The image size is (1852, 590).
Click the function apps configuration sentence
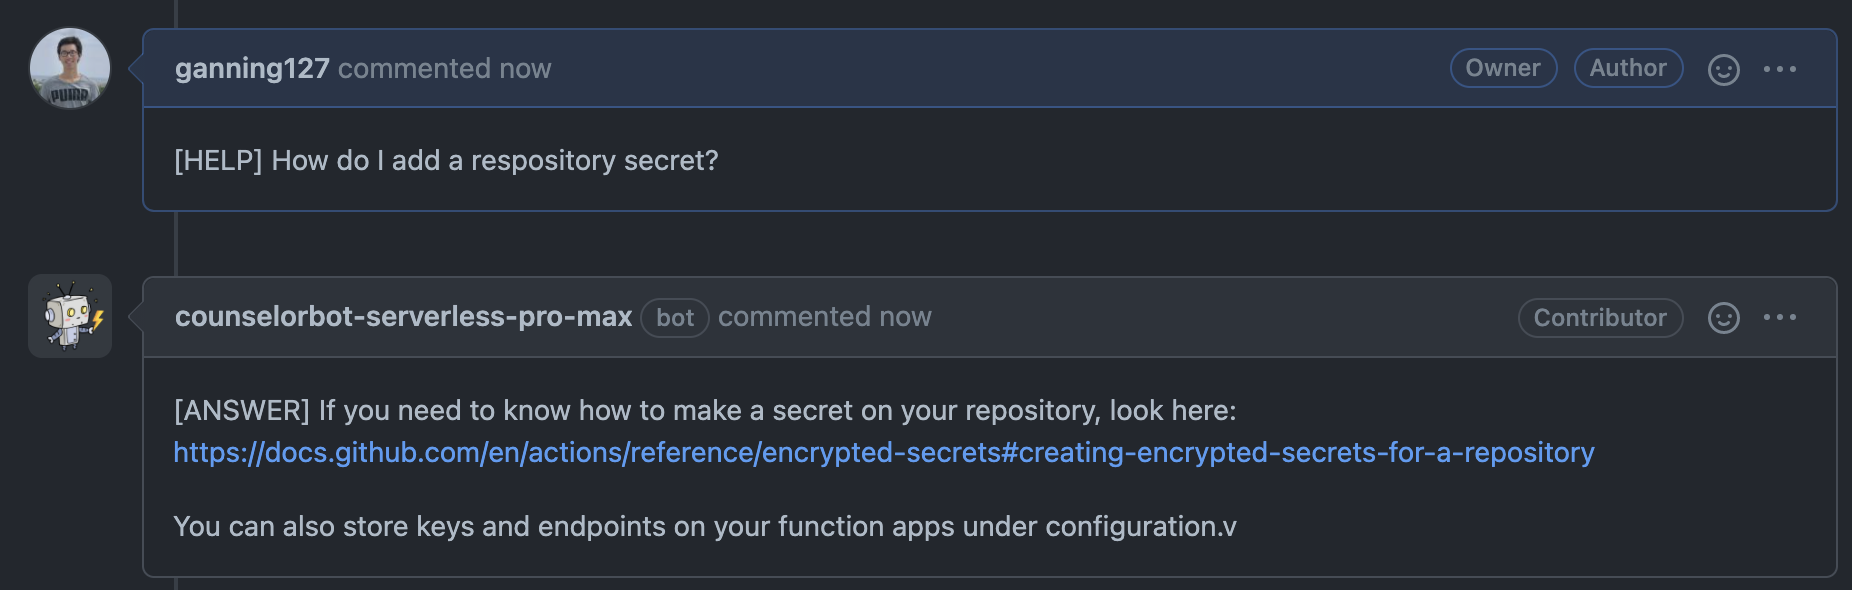(705, 527)
